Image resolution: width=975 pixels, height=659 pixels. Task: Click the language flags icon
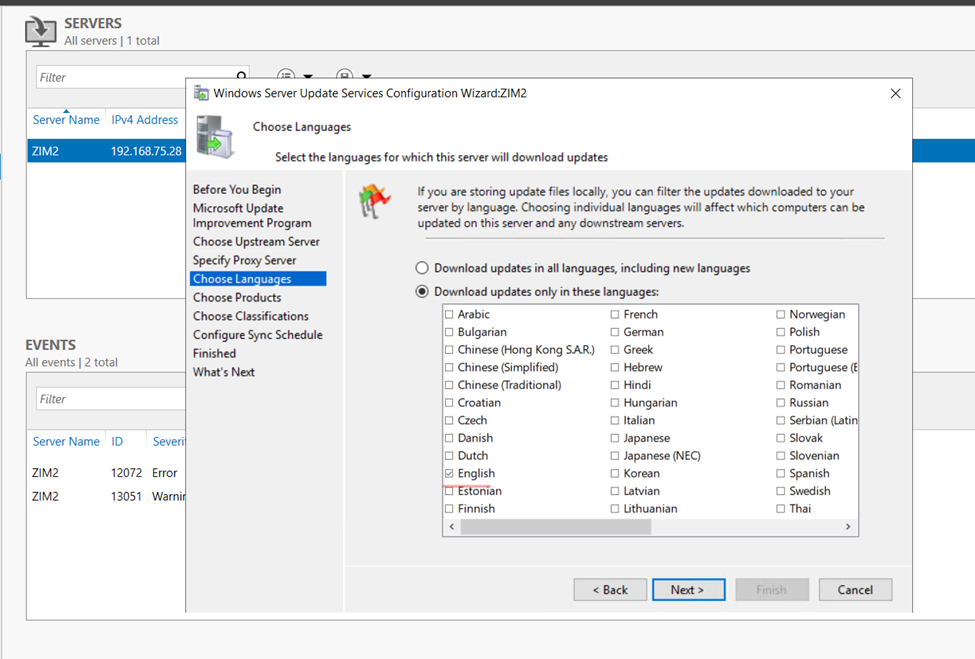click(375, 201)
